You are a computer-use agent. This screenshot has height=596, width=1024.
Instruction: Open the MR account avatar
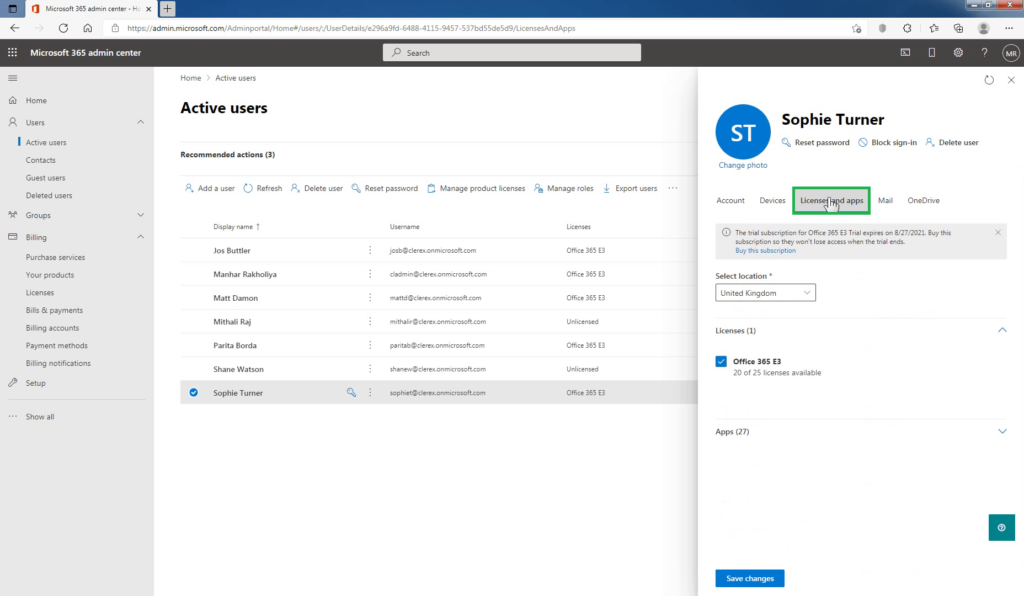[1011, 54]
